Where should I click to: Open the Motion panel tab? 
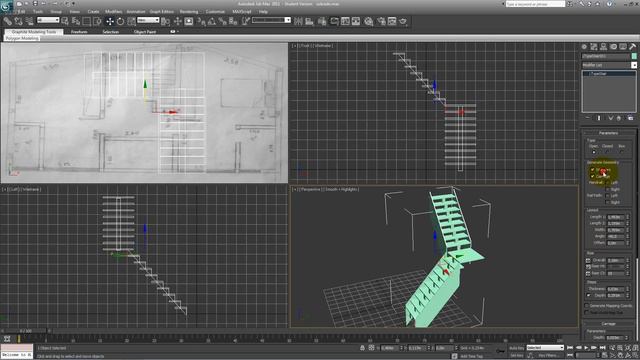click(613, 47)
